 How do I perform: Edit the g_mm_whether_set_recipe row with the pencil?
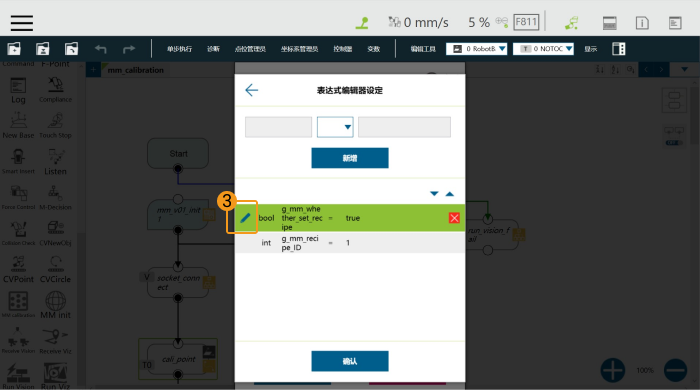(245, 218)
